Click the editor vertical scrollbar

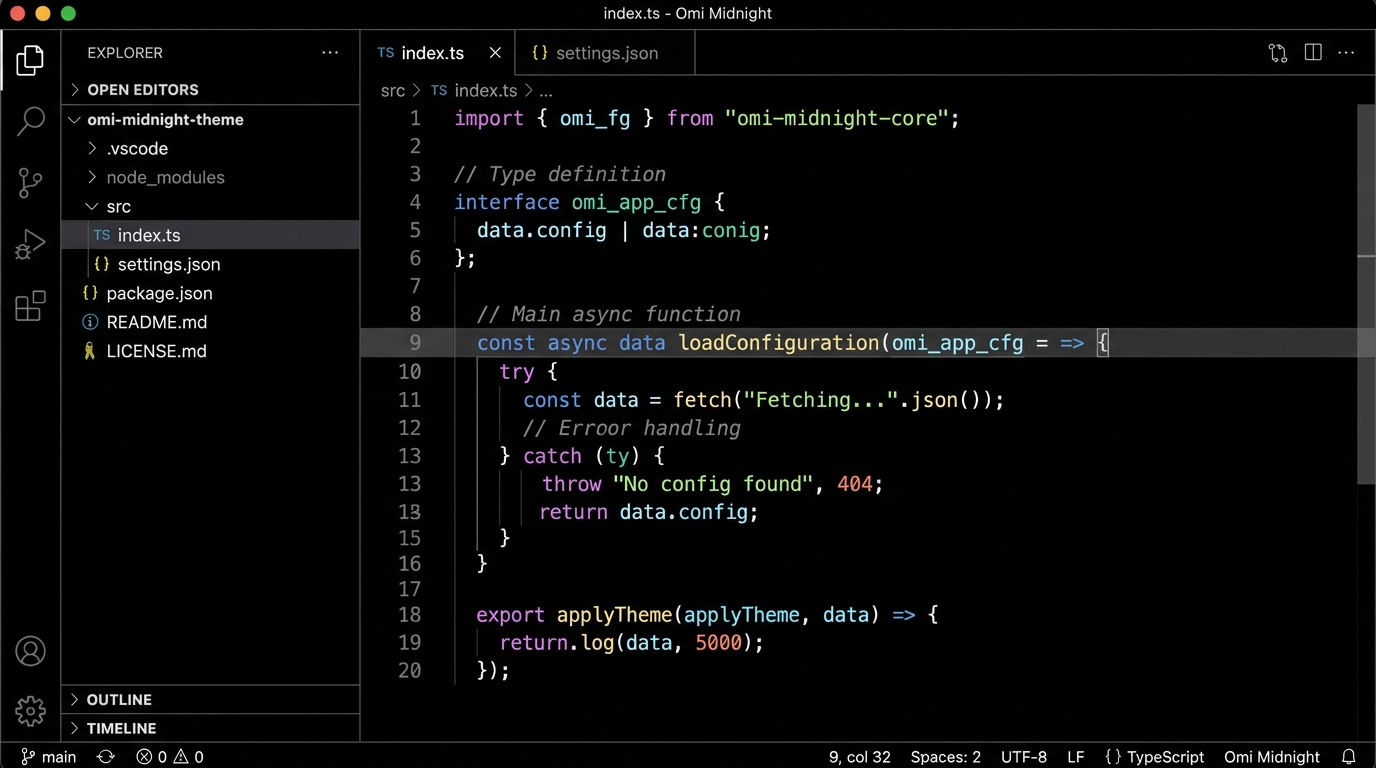(1366, 293)
